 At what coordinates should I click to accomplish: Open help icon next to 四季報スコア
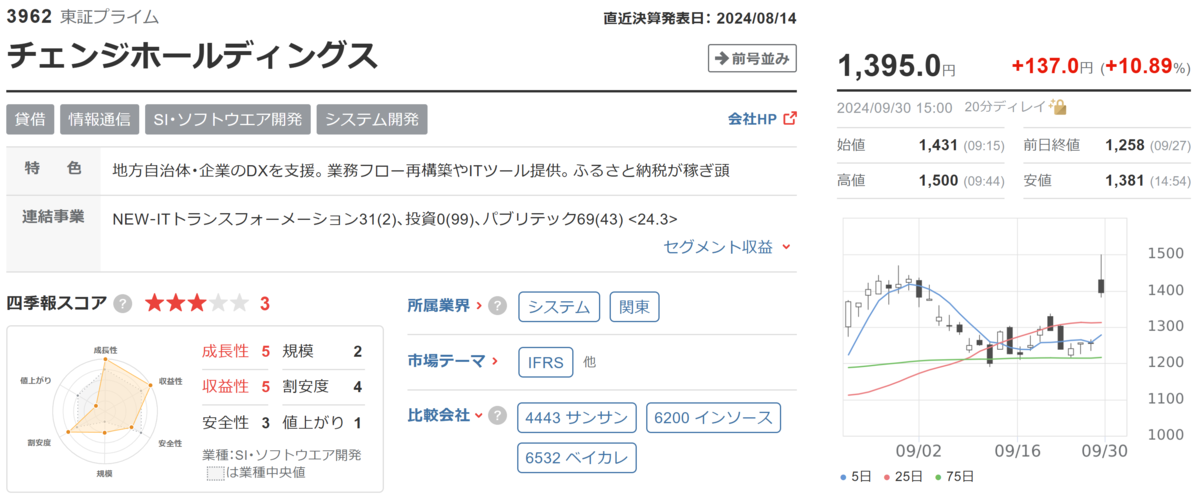(123, 303)
